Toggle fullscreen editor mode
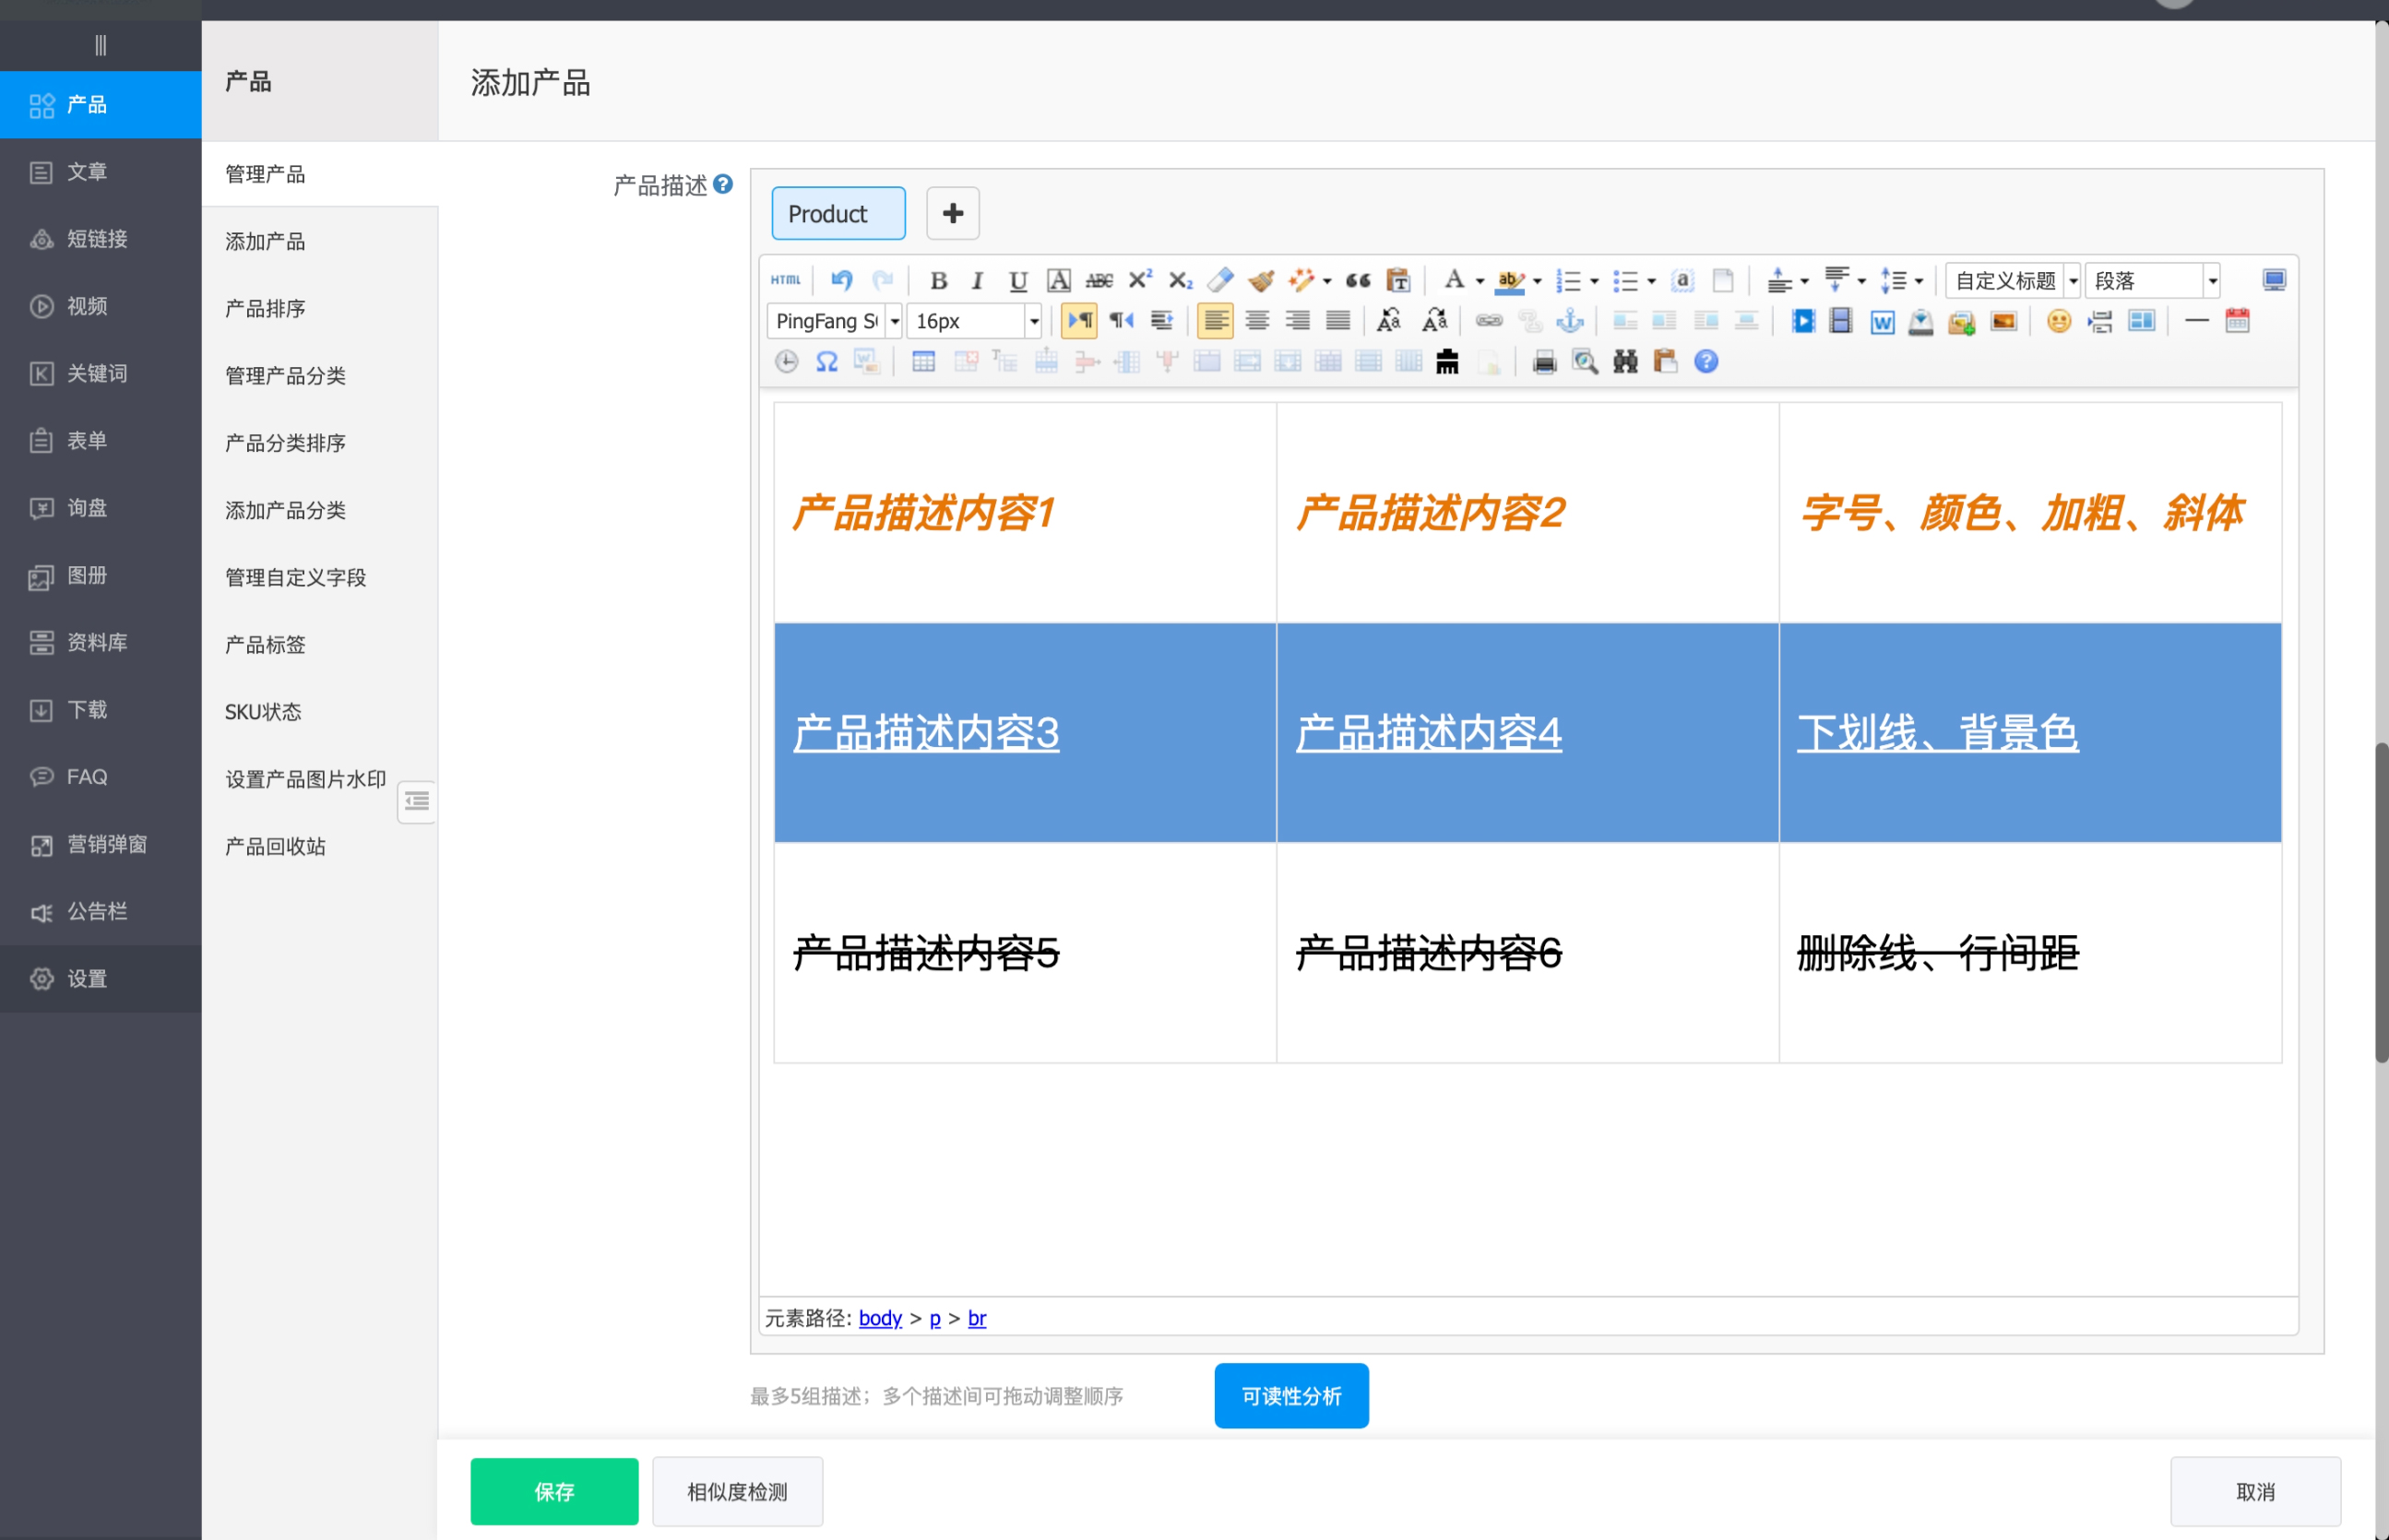This screenshot has height=1540, width=2389. point(2273,280)
